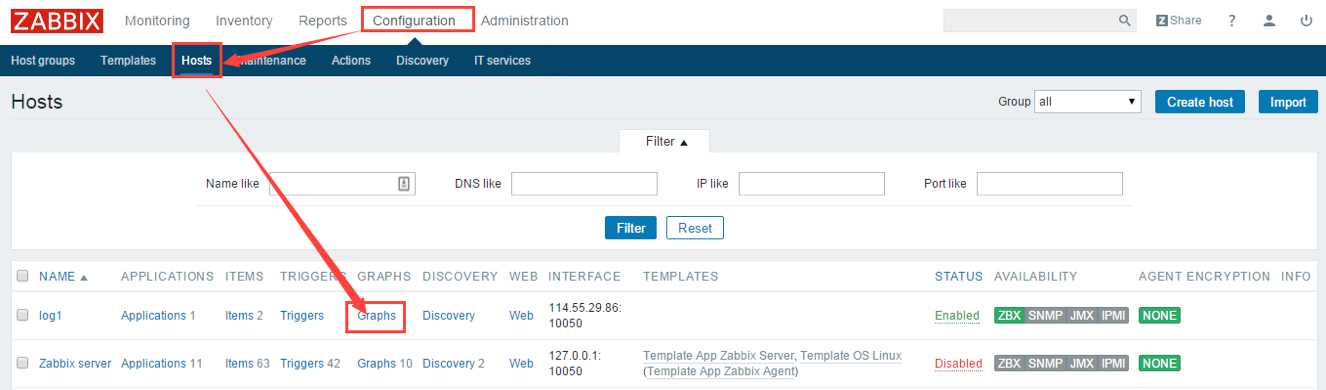Click the NONE badge for Zabbix server
The width and height of the screenshot is (1326, 390).
[1160, 363]
